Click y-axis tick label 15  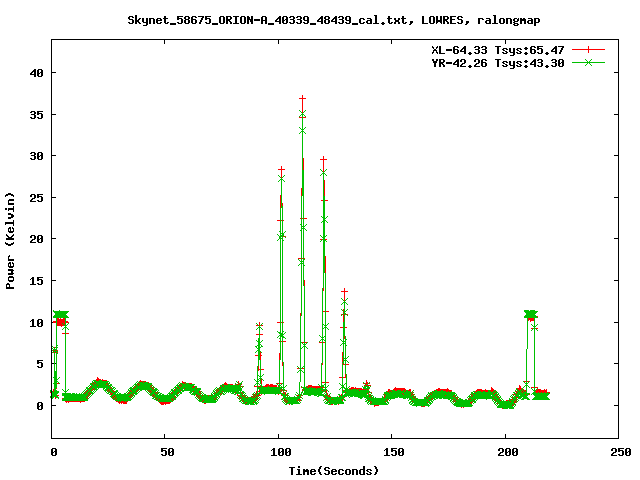click(x=36, y=281)
